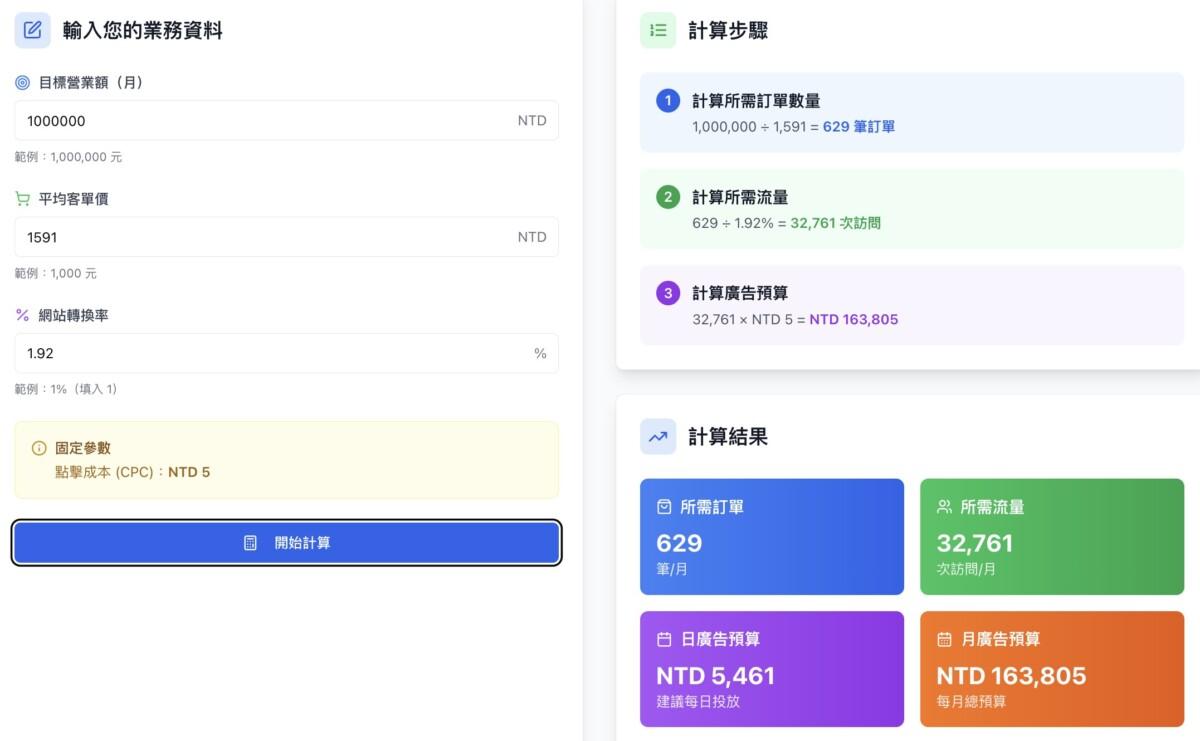Focus the 網站轉換率 input containing 1.92
The width and height of the screenshot is (1200, 741).
coord(286,353)
